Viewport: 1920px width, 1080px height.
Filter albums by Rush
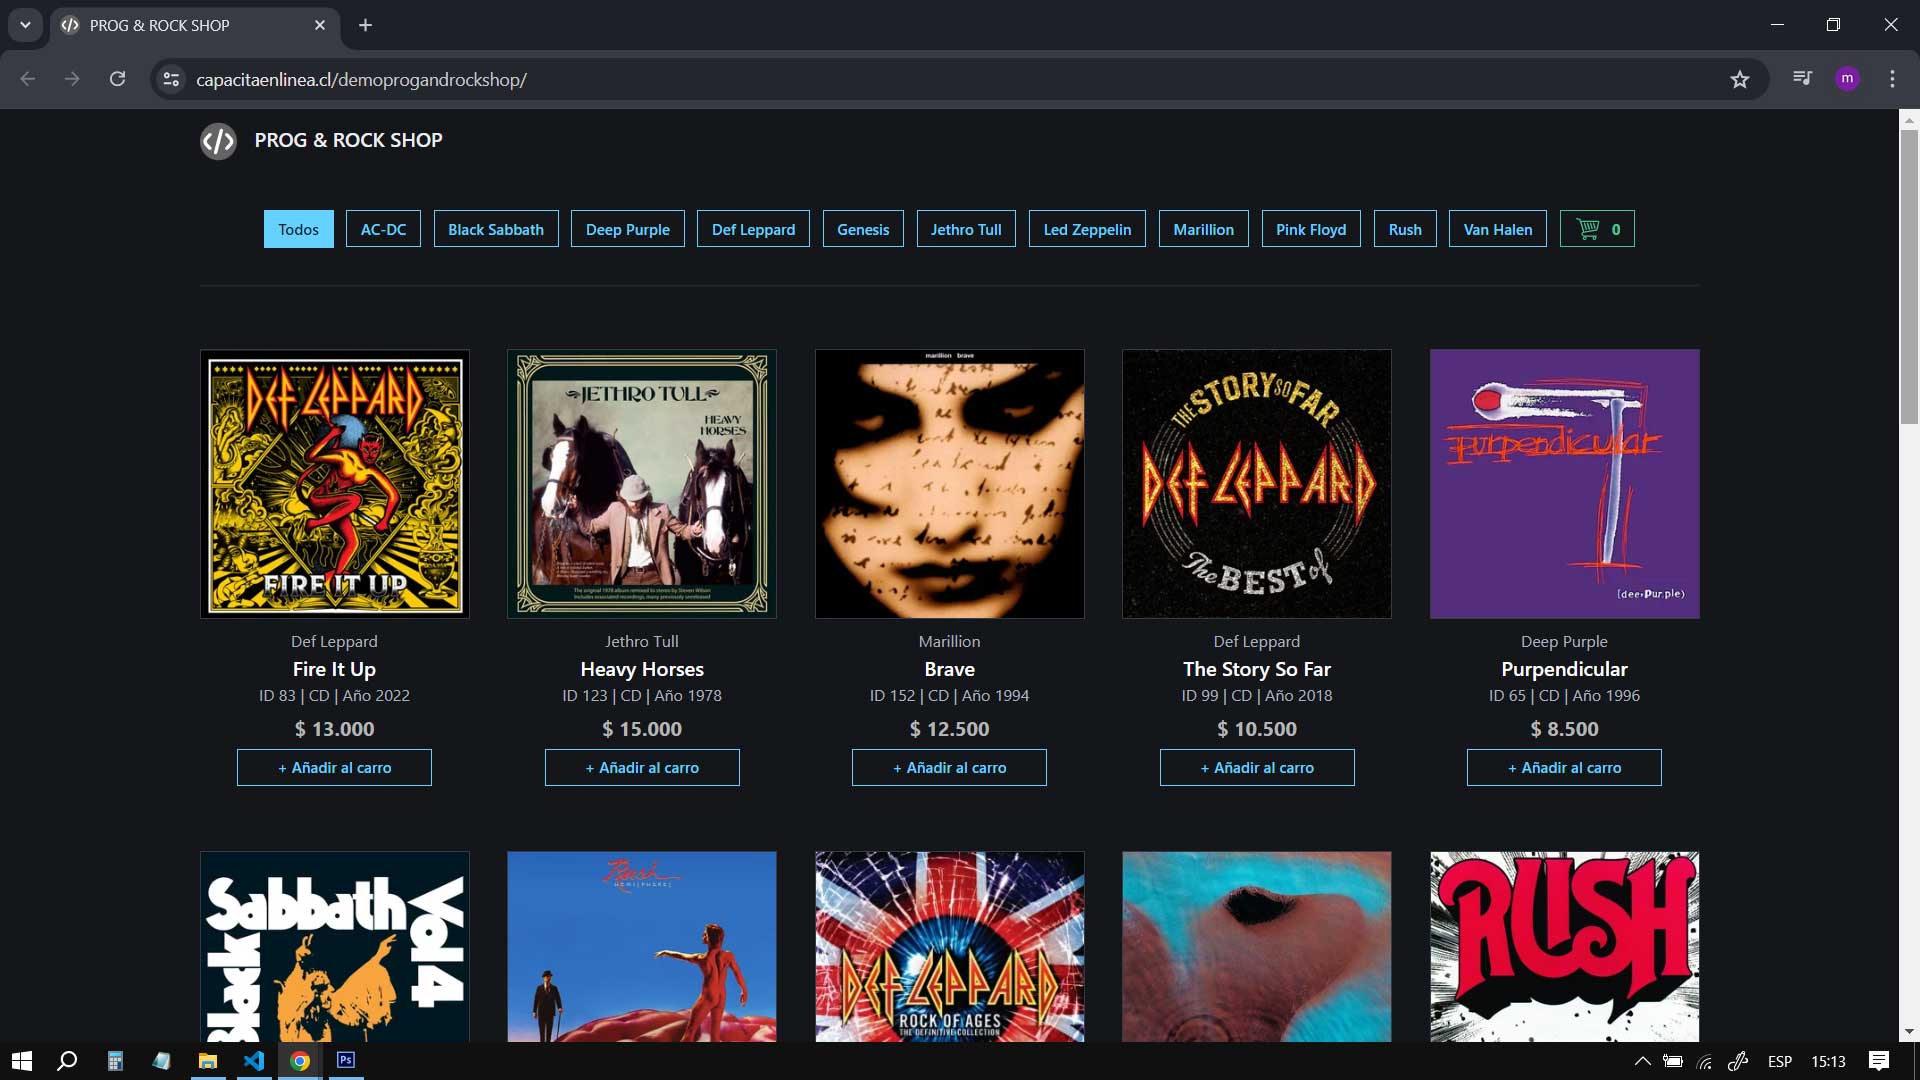point(1405,229)
